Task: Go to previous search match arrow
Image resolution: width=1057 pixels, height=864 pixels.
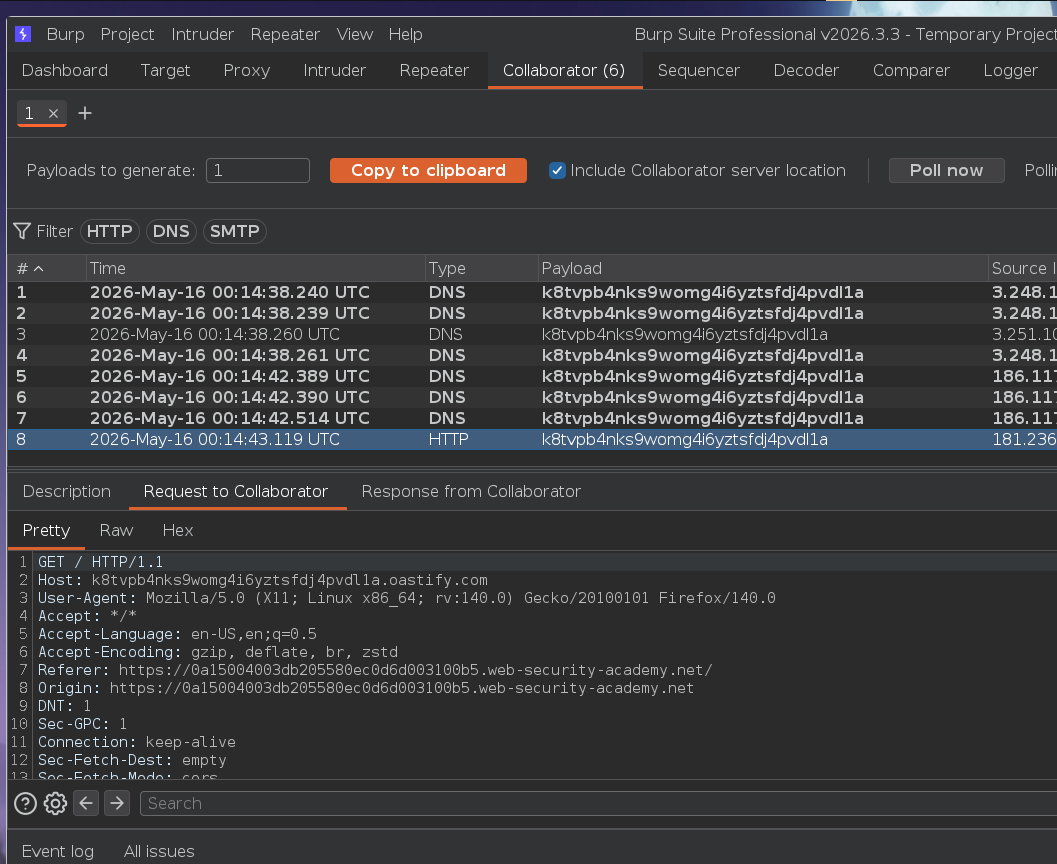Action: click(x=86, y=803)
